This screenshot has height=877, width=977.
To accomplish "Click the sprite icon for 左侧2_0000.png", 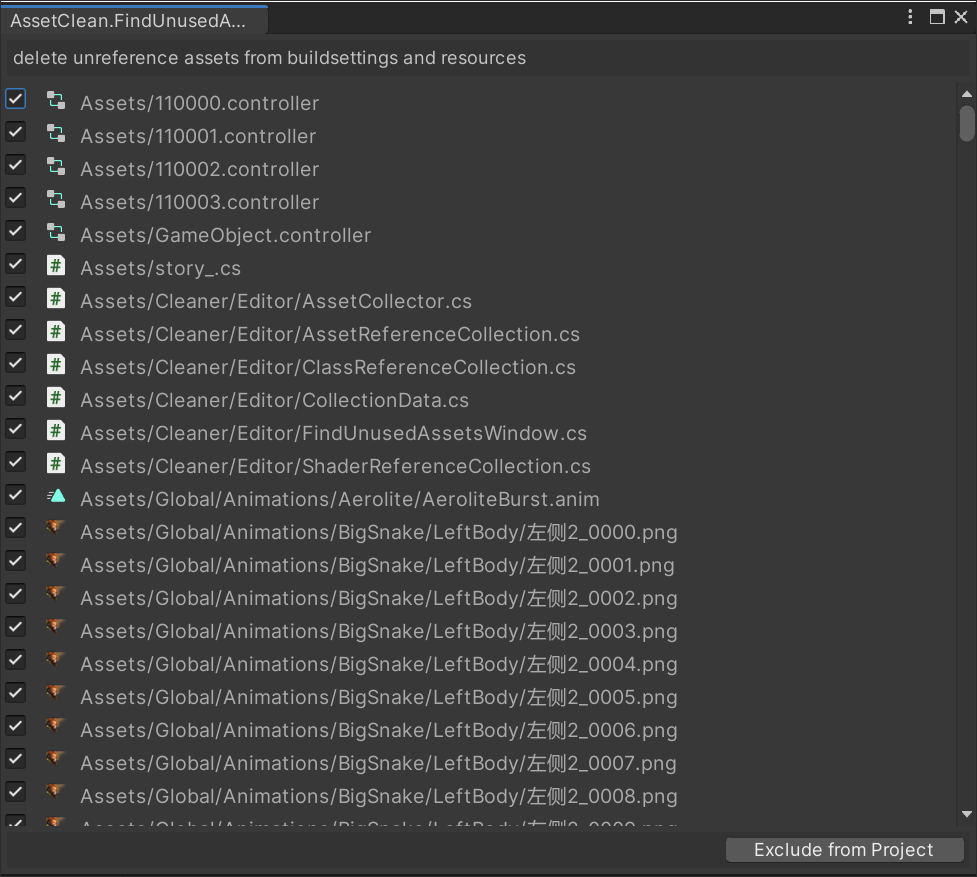I will click(56, 529).
